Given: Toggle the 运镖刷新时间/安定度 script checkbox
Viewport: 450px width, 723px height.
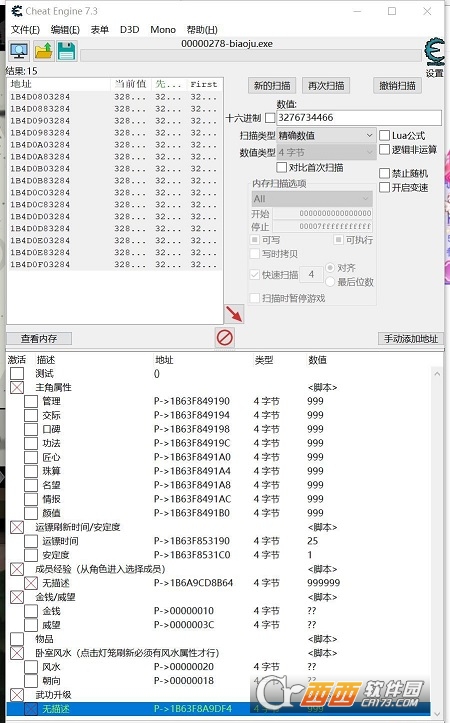Looking at the screenshot, I should click(17, 527).
